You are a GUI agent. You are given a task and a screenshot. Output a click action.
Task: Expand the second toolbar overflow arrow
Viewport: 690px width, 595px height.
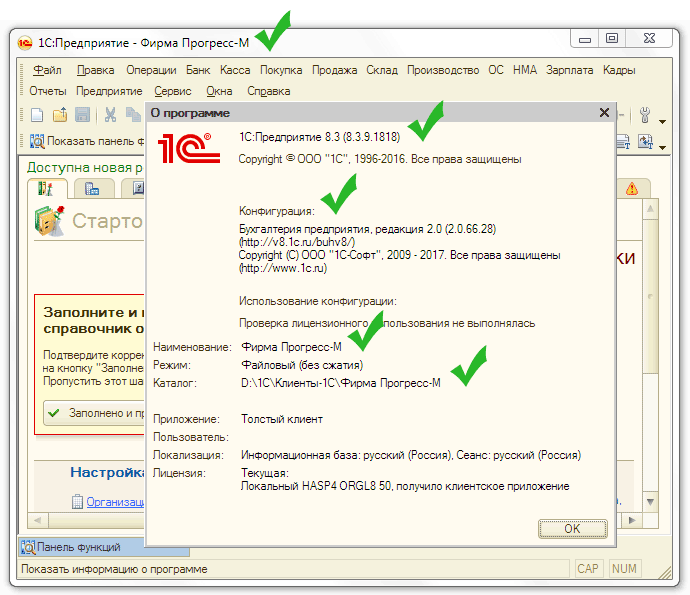point(662,147)
